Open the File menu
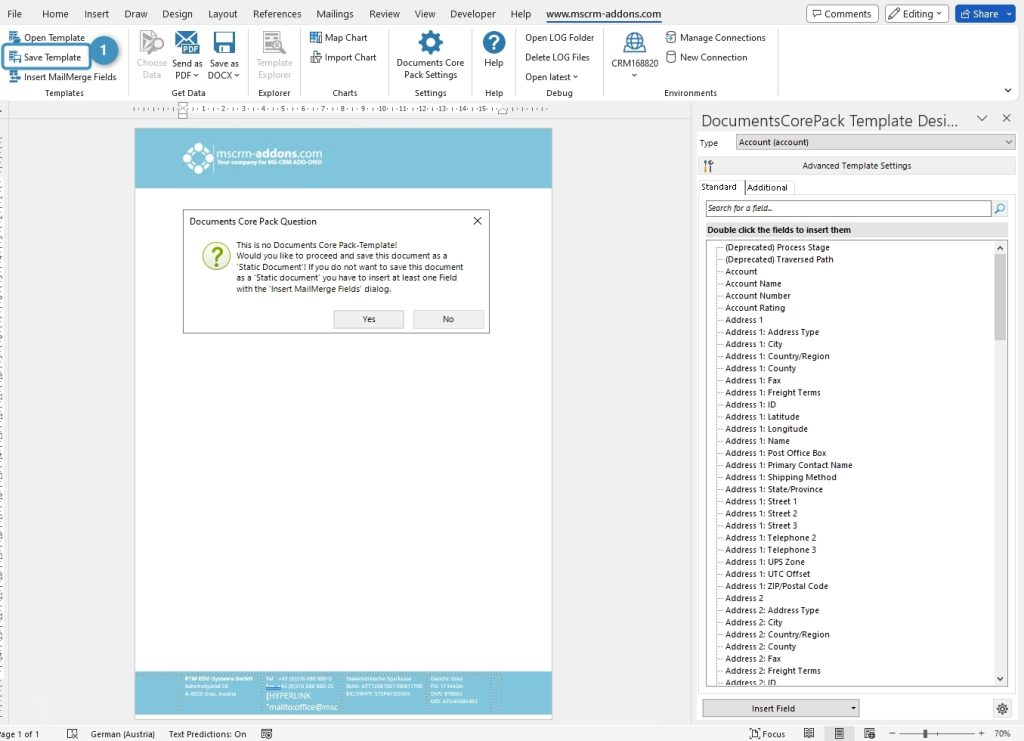This screenshot has height=741, width=1024. (14, 14)
